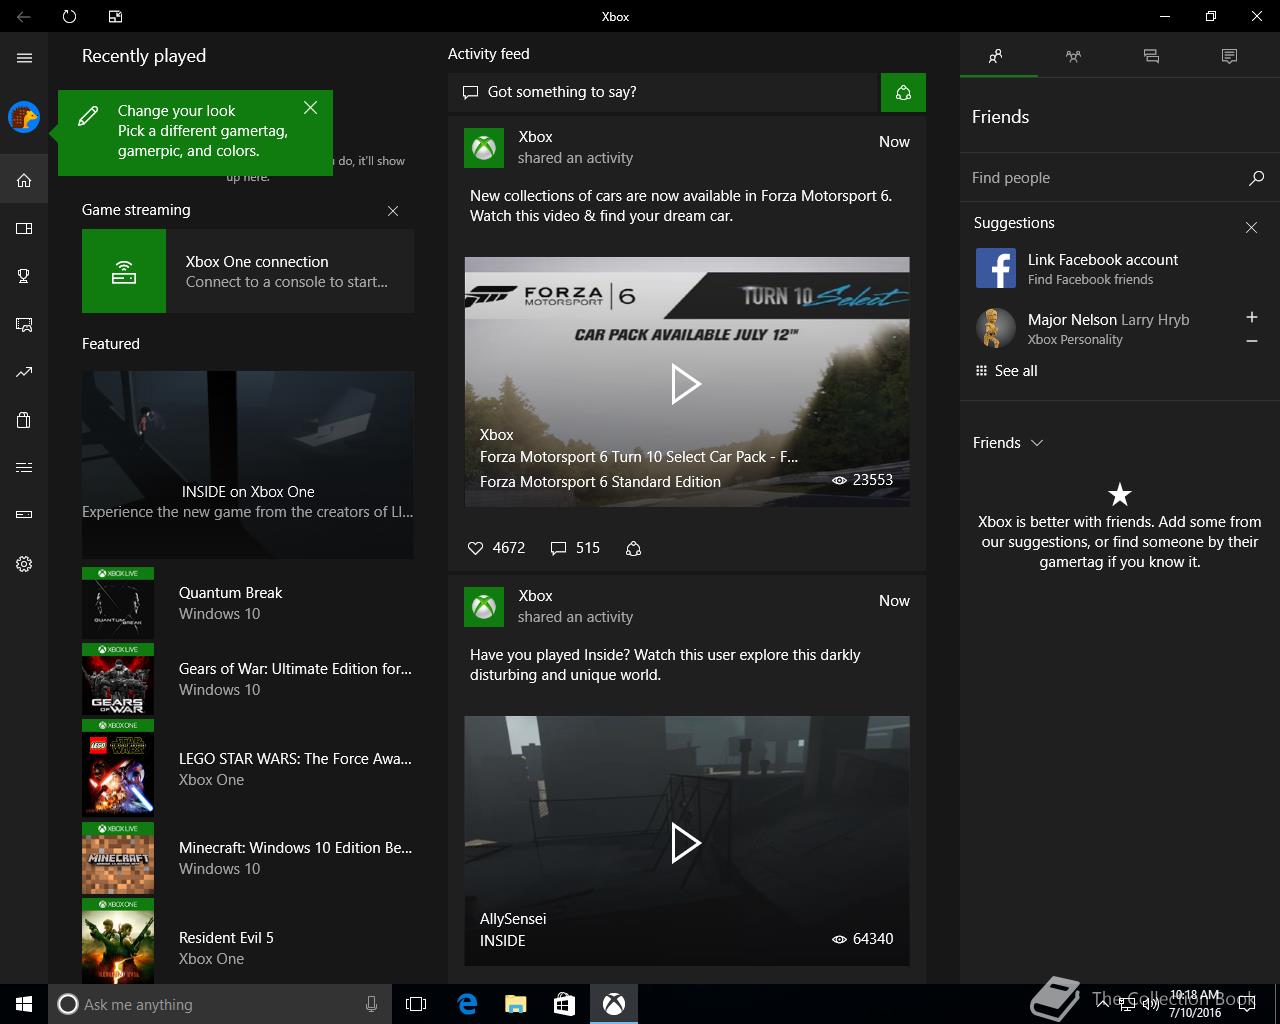
Task: Click Xbox One connection tile
Action: coord(248,271)
